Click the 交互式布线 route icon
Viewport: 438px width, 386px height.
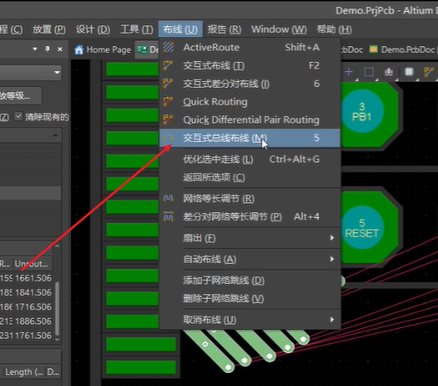(168, 65)
